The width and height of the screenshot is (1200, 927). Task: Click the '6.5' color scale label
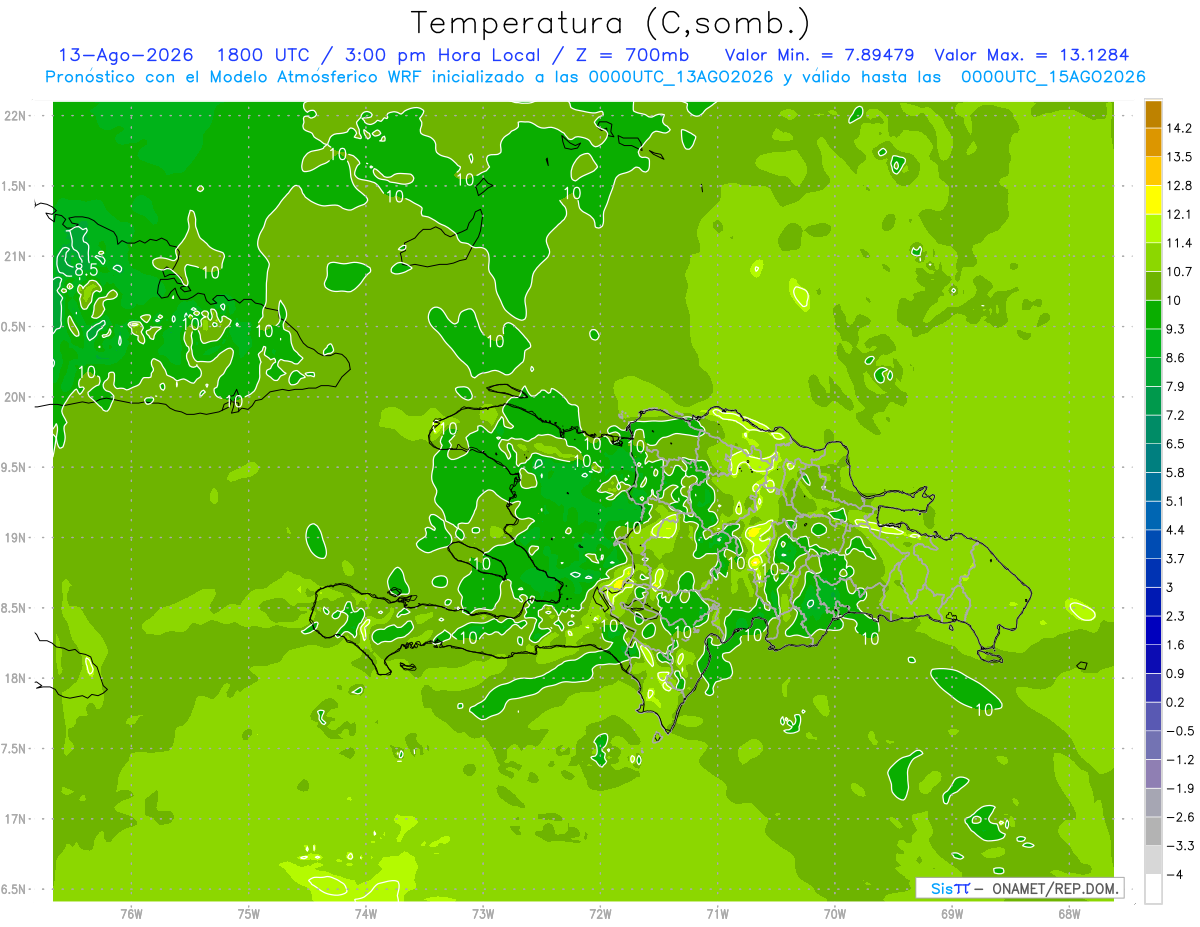point(1177,444)
